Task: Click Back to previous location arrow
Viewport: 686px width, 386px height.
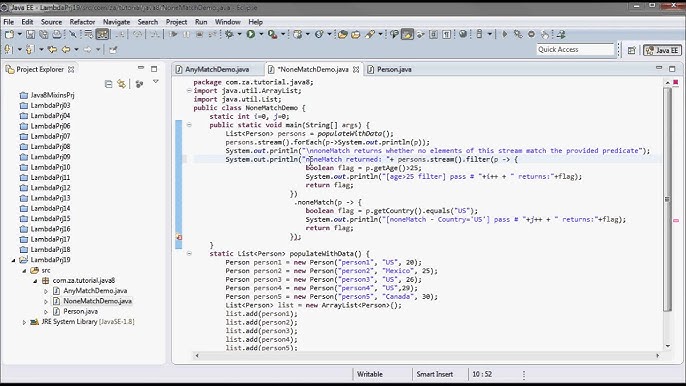Action: pos(66,49)
